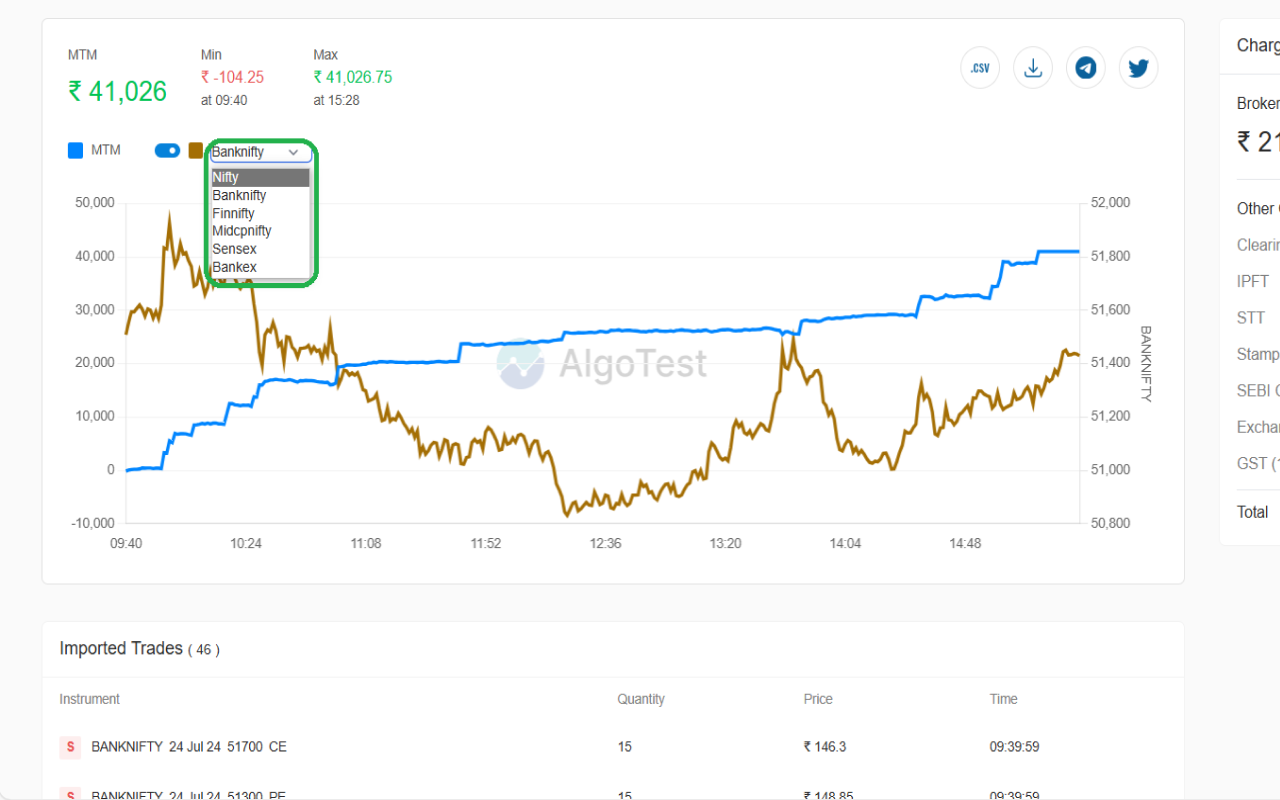
Task: Click the STT charge label
Action: coord(1251,318)
